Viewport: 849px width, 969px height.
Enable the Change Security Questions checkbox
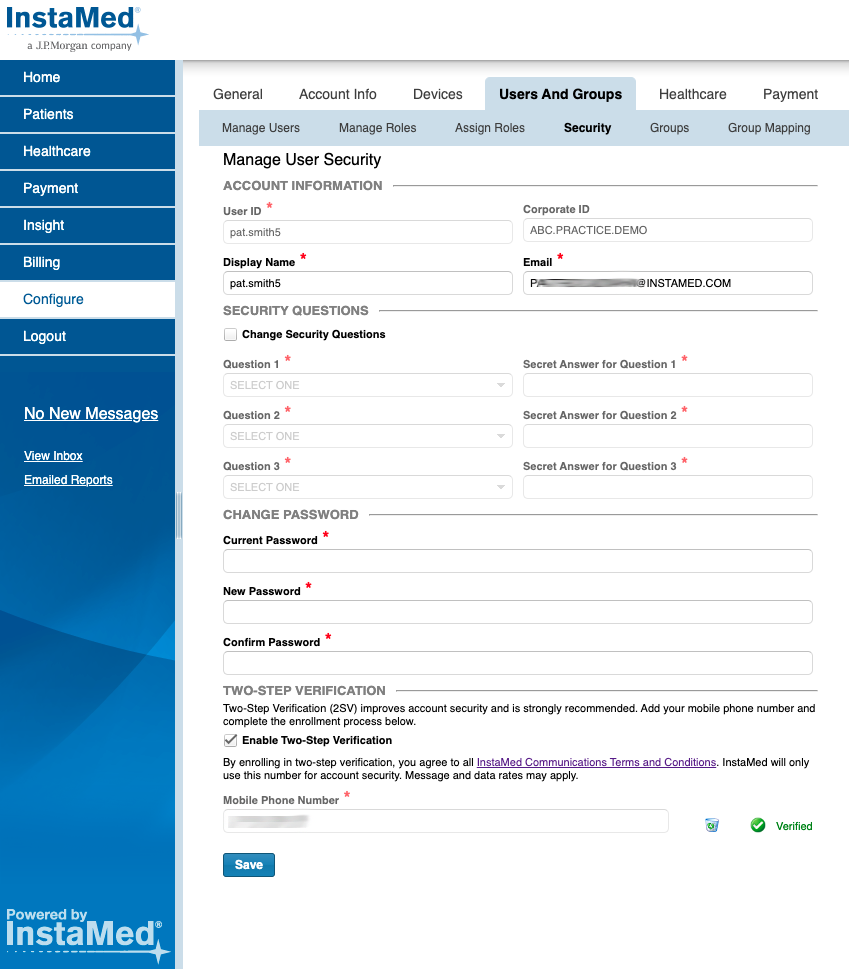(x=230, y=334)
